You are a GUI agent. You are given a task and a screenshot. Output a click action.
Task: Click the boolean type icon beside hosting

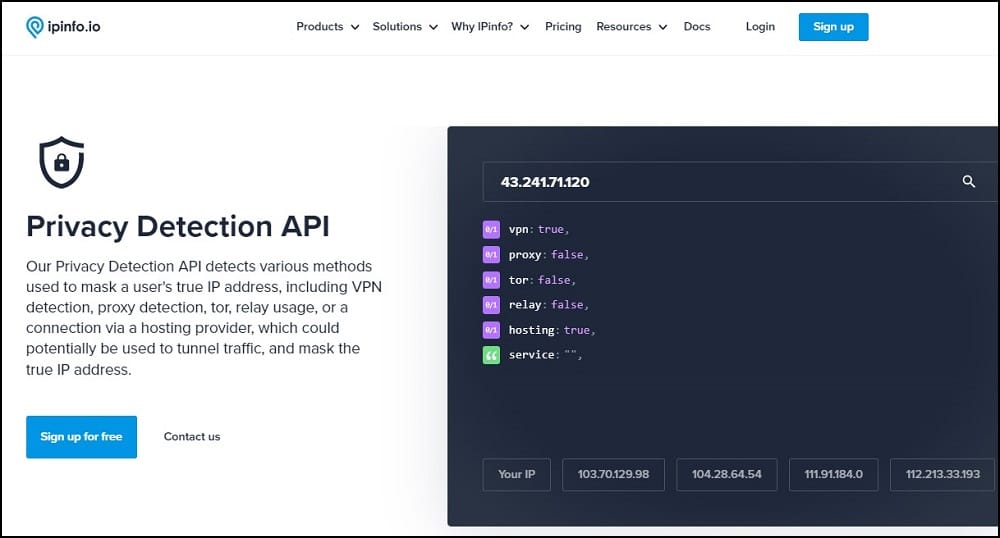pyautogui.click(x=491, y=330)
